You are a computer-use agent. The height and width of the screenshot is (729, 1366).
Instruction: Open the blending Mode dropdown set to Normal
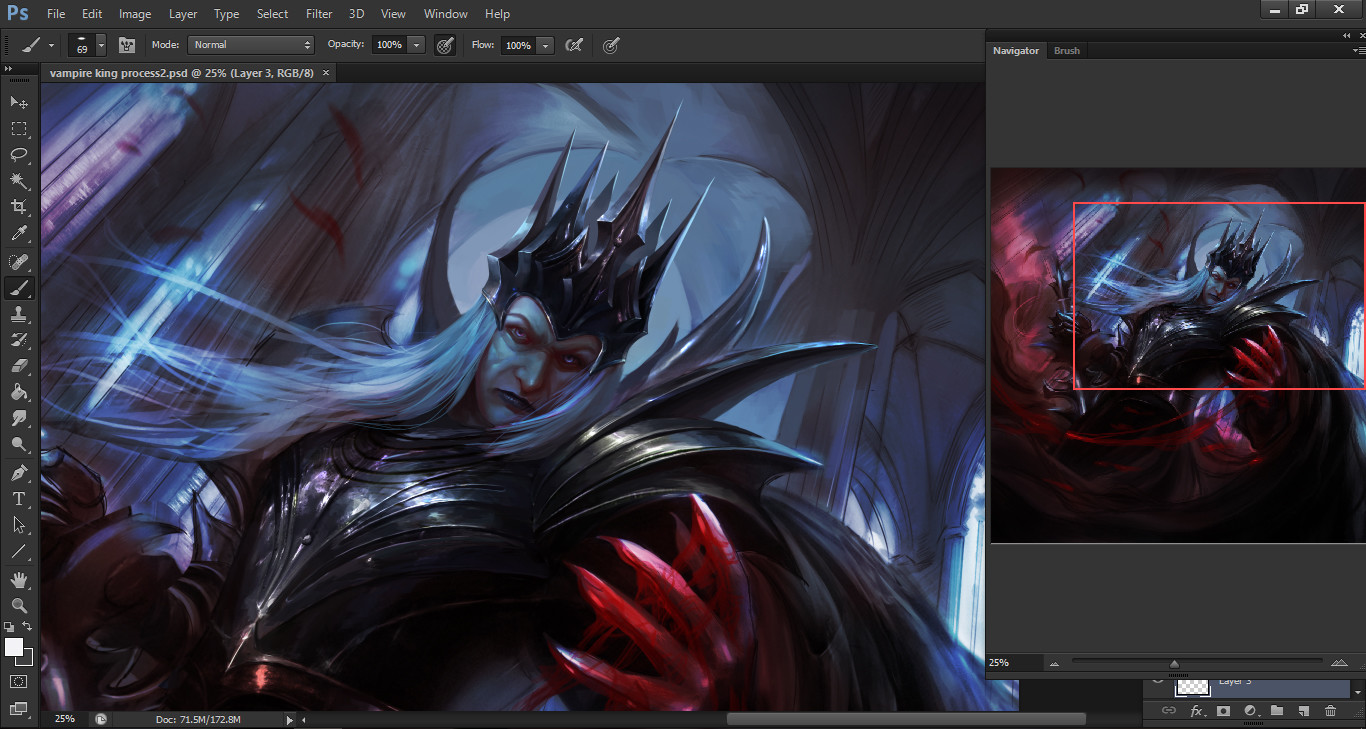tap(251, 45)
